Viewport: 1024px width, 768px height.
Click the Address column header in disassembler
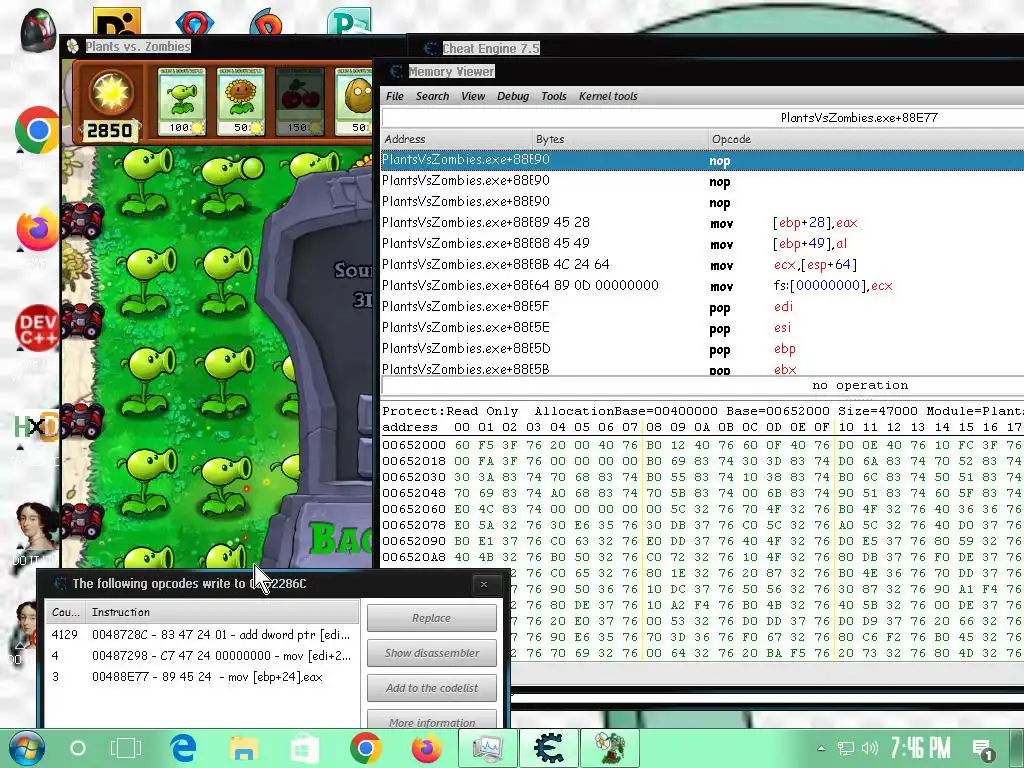[456, 139]
